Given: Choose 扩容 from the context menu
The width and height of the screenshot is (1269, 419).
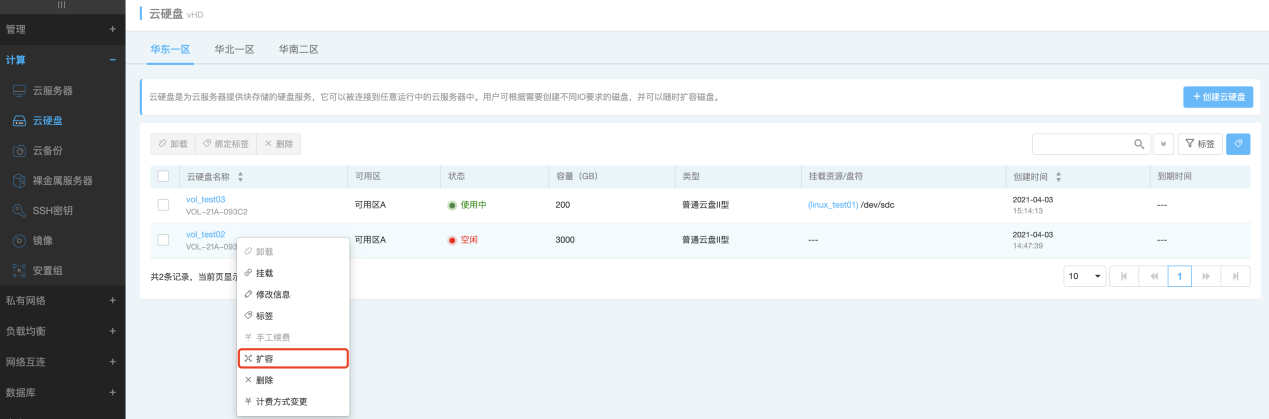Looking at the screenshot, I should click(x=293, y=358).
